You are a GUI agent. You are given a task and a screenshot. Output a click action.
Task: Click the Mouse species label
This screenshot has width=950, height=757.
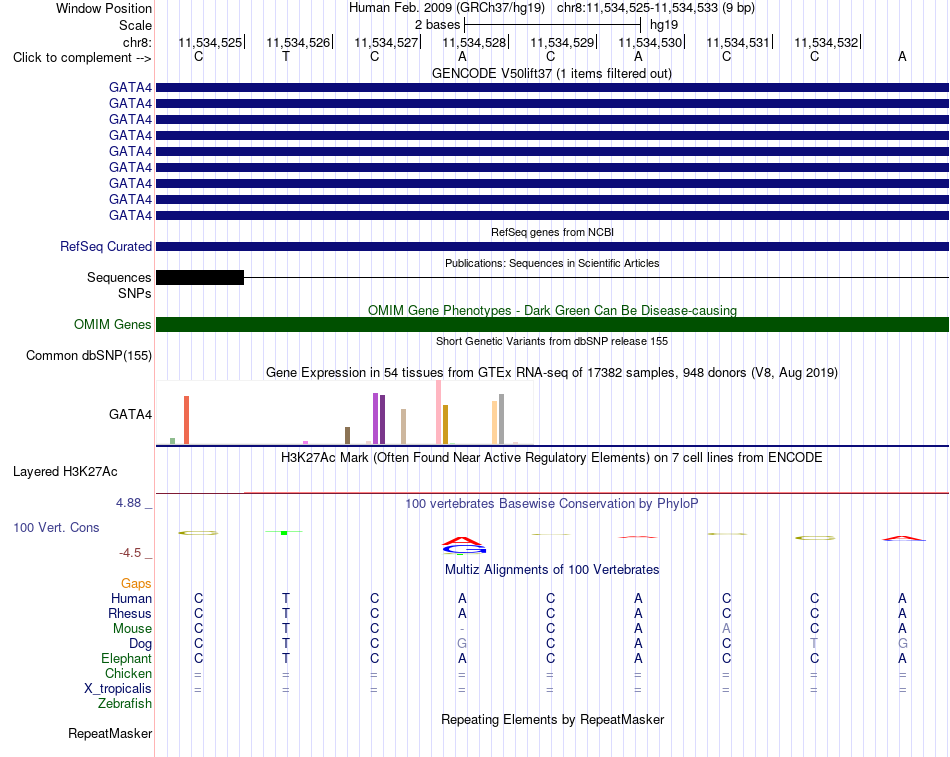click(132, 629)
